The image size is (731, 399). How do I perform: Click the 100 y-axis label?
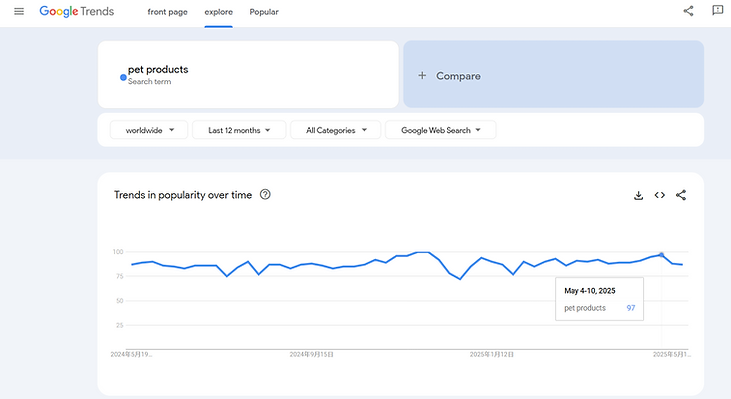coord(118,252)
